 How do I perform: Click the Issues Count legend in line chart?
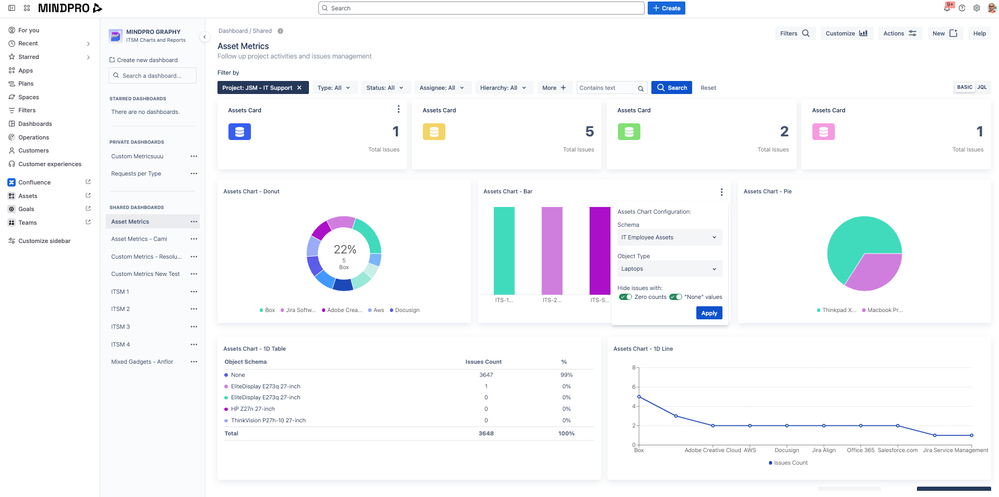pos(788,463)
